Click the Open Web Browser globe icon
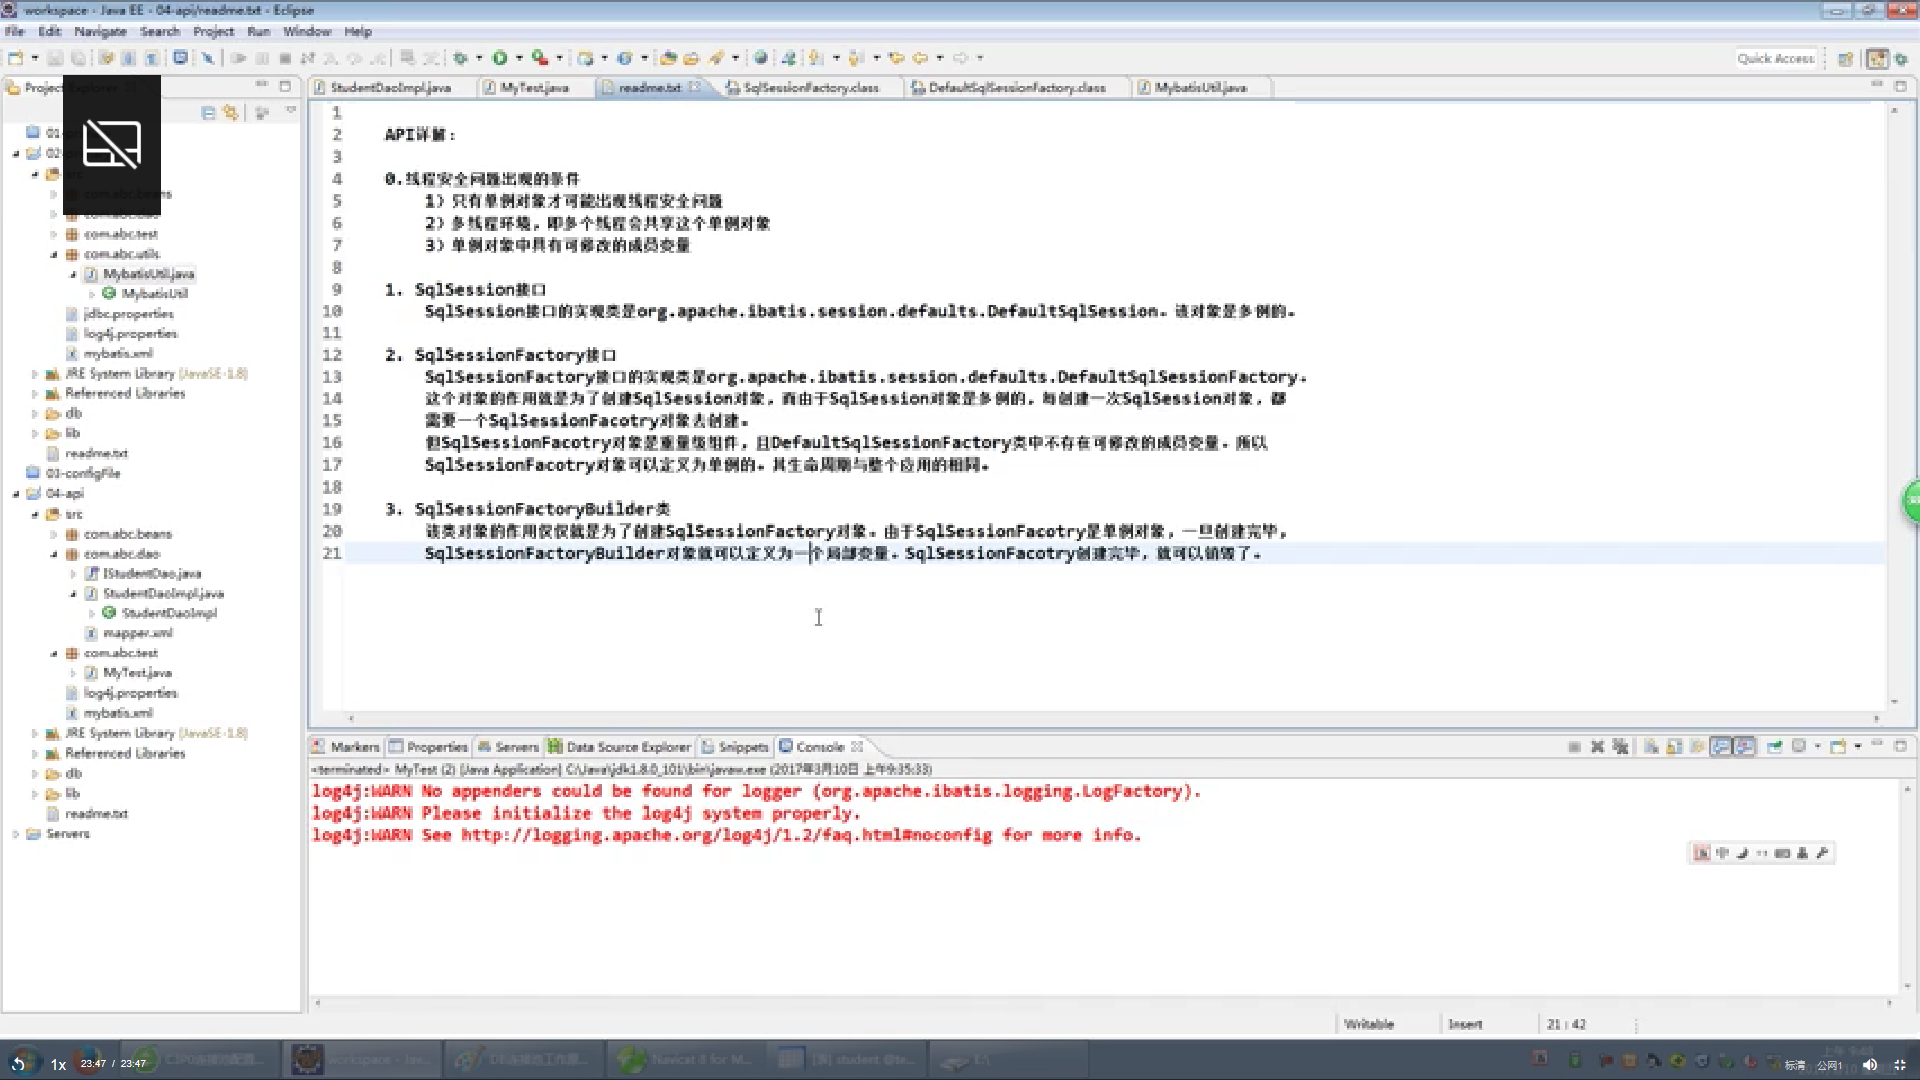 pyautogui.click(x=761, y=58)
